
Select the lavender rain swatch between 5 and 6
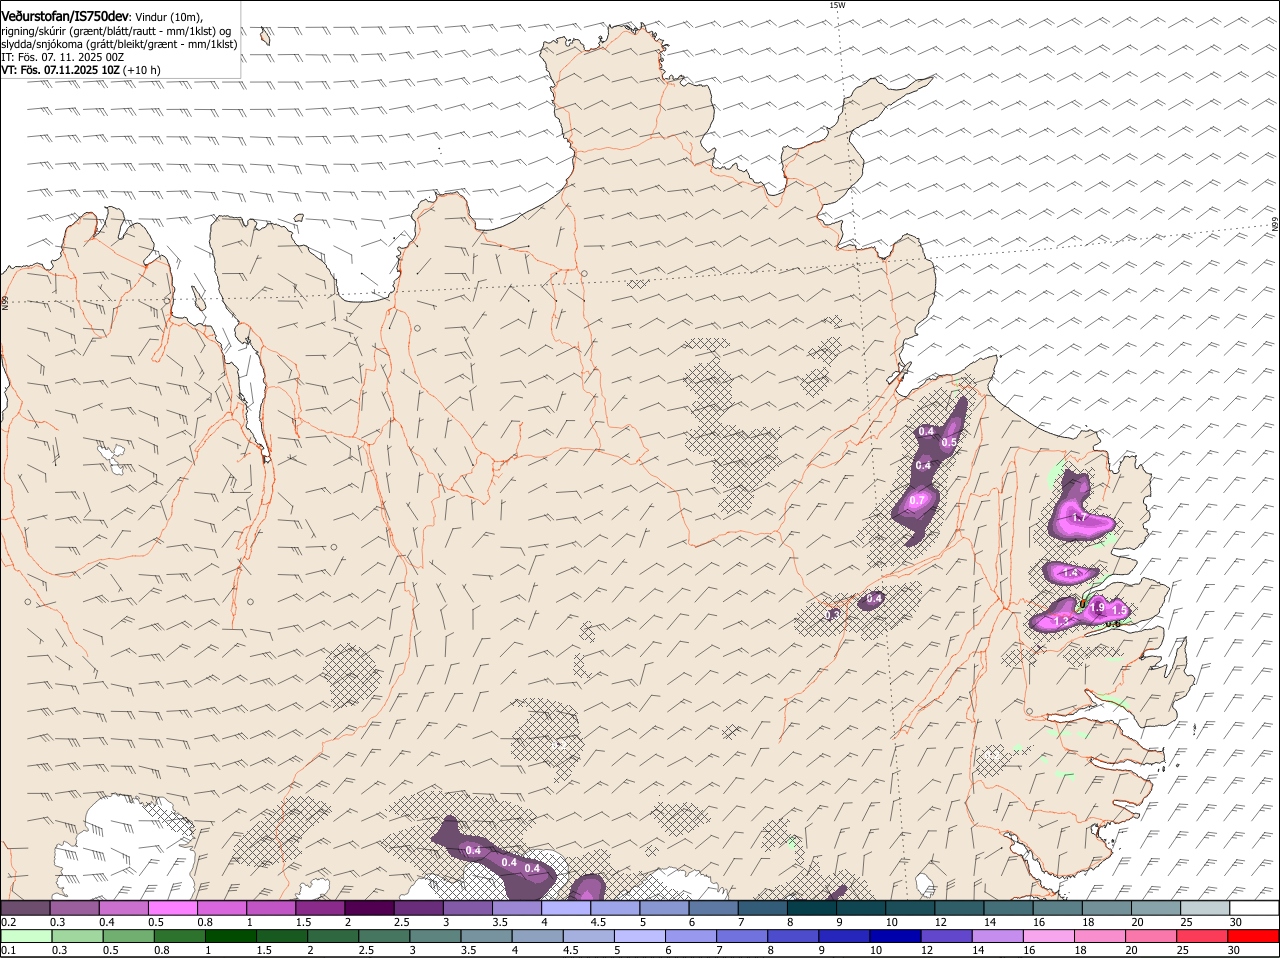(640, 936)
